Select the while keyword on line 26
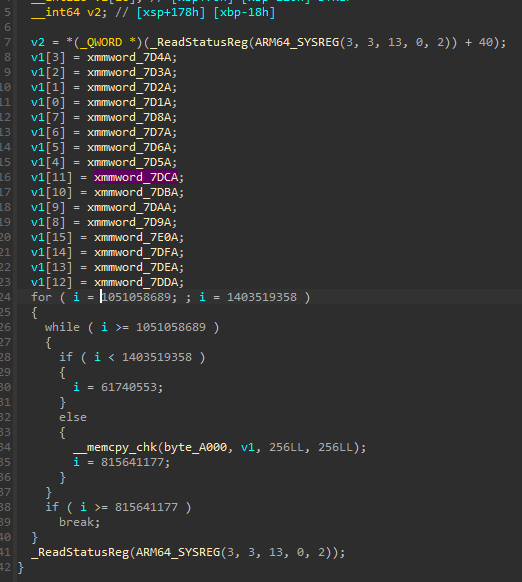Viewport: 522px width, 582px height. click(62, 327)
